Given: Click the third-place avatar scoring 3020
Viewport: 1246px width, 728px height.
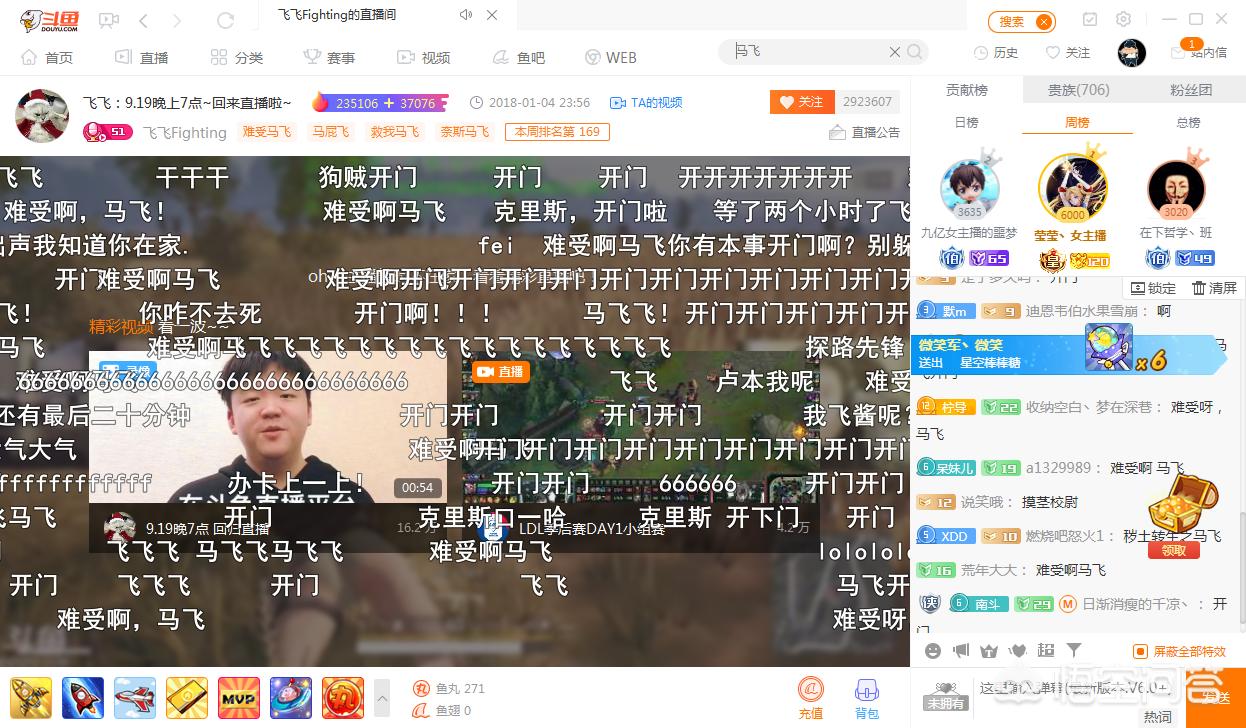Looking at the screenshot, I should (x=1176, y=190).
